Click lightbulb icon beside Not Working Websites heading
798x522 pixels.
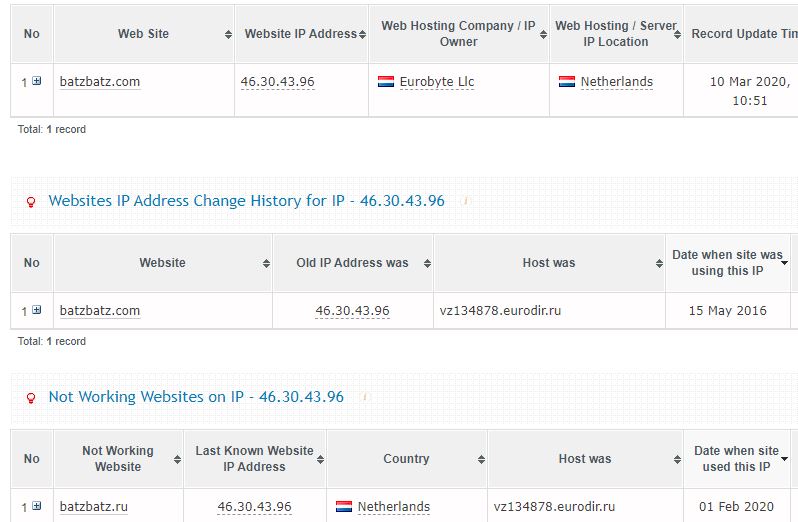point(31,398)
